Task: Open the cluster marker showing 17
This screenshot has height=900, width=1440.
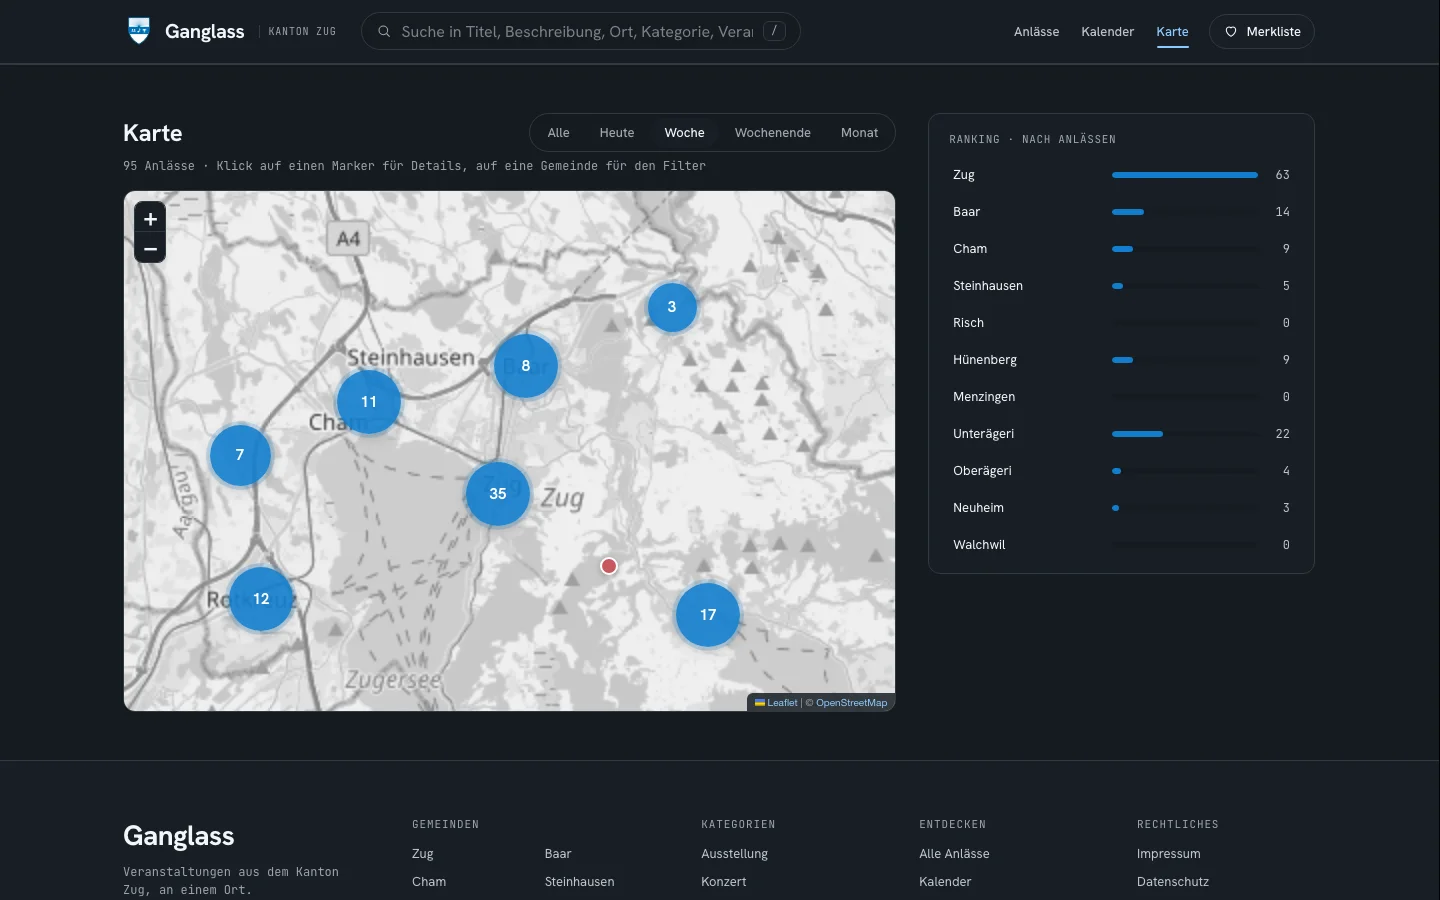Action: tap(708, 615)
